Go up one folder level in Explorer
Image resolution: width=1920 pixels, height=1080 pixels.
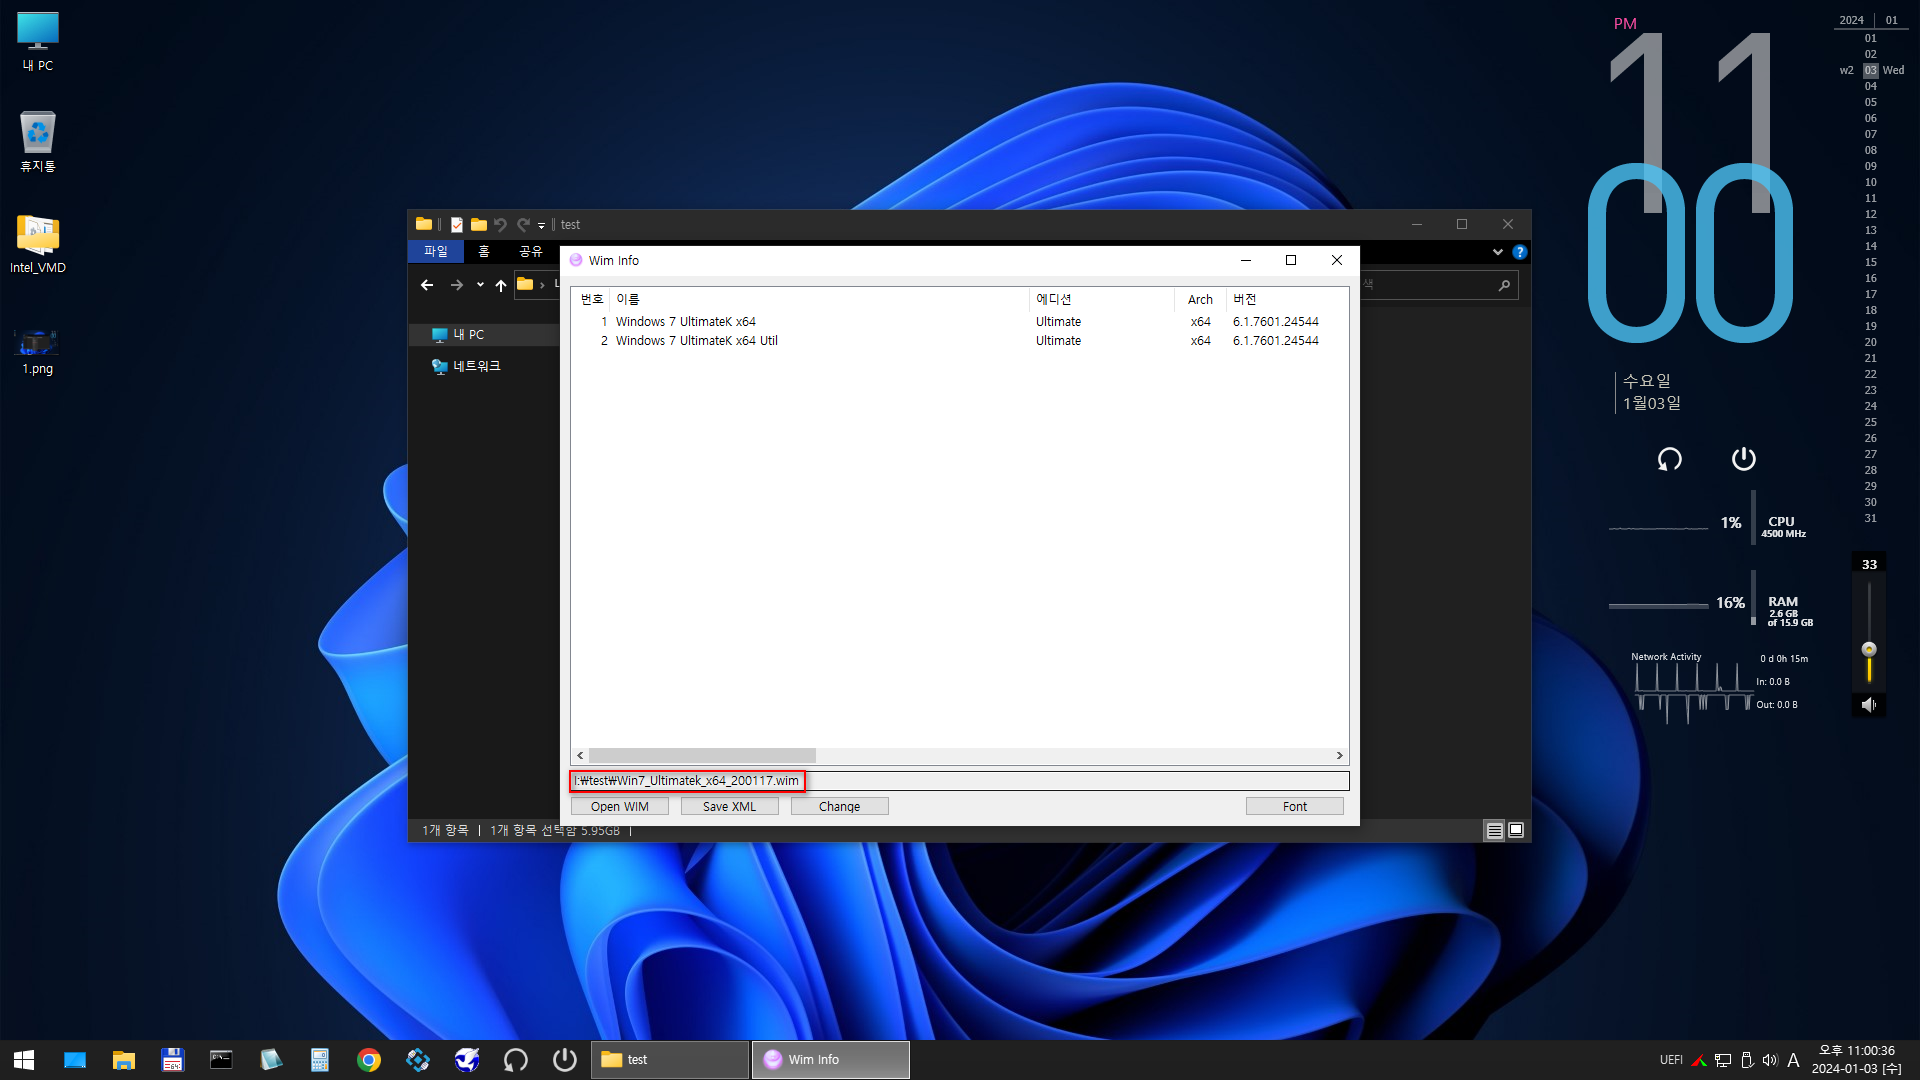point(501,285)
